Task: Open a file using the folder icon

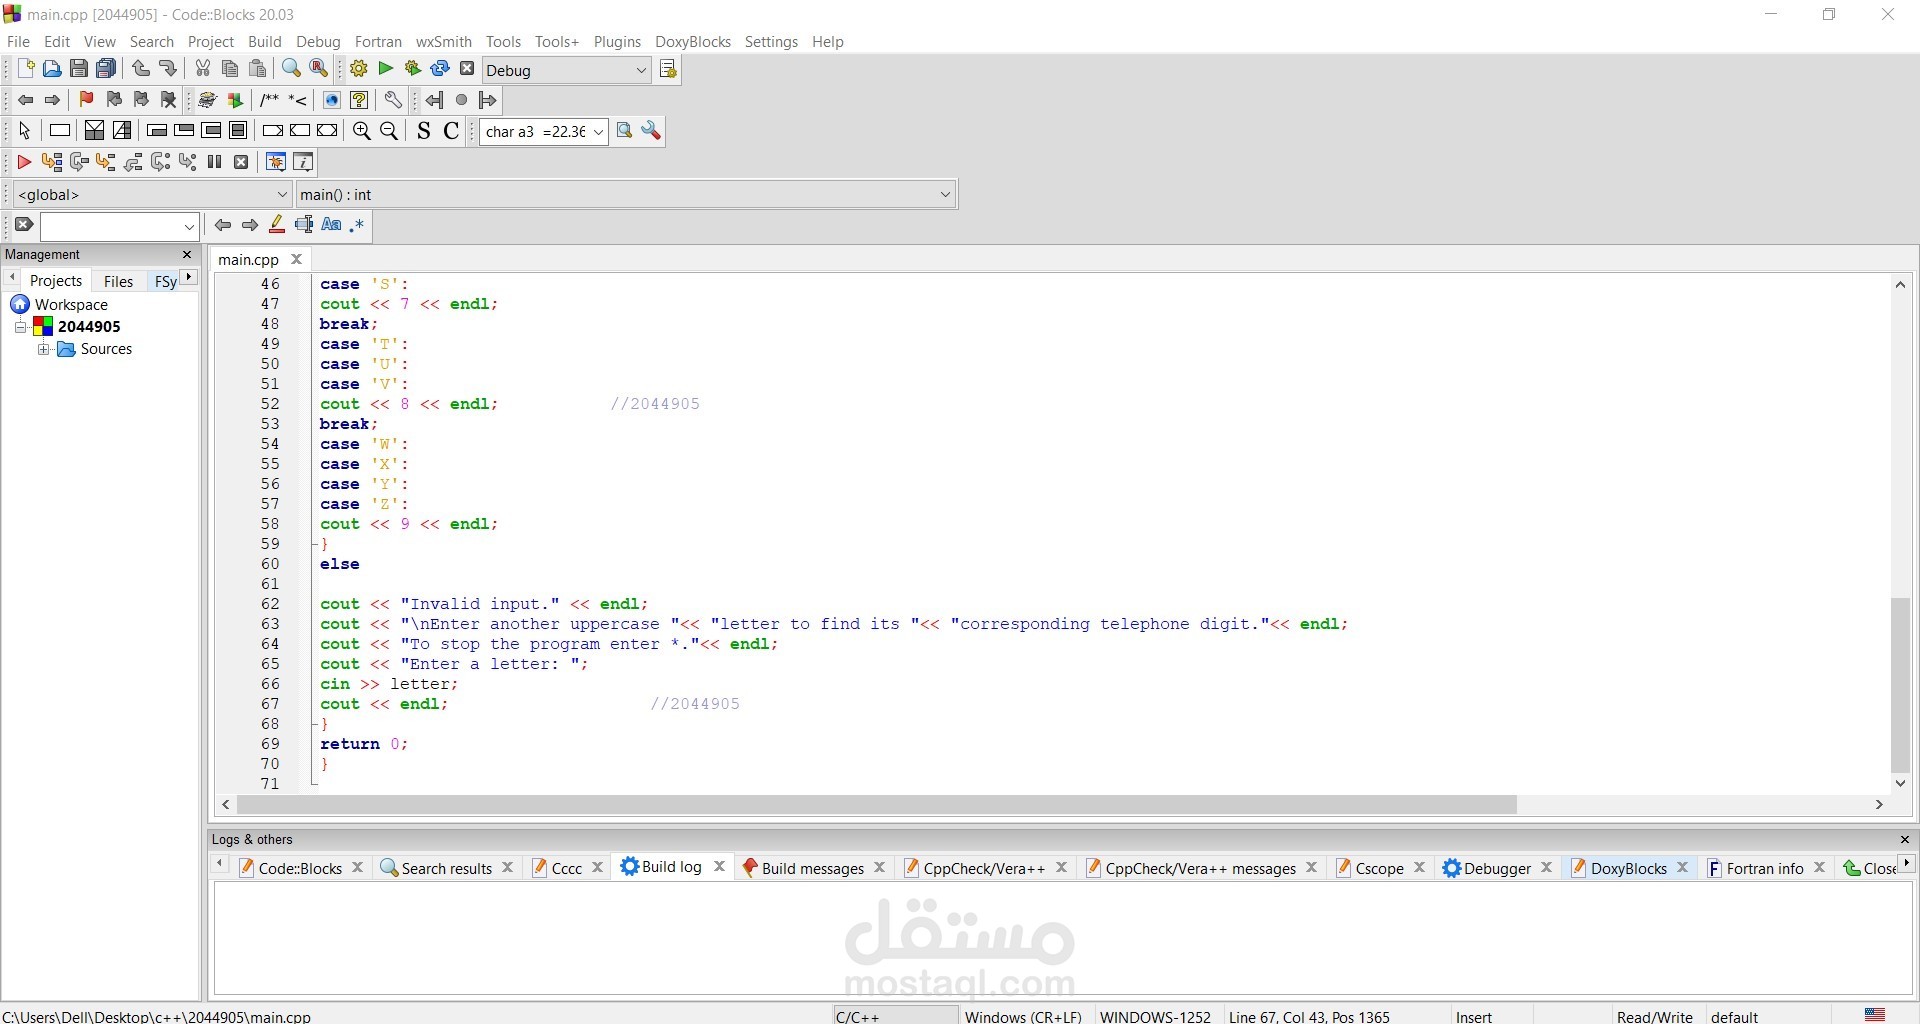Action: coord(52,69)
